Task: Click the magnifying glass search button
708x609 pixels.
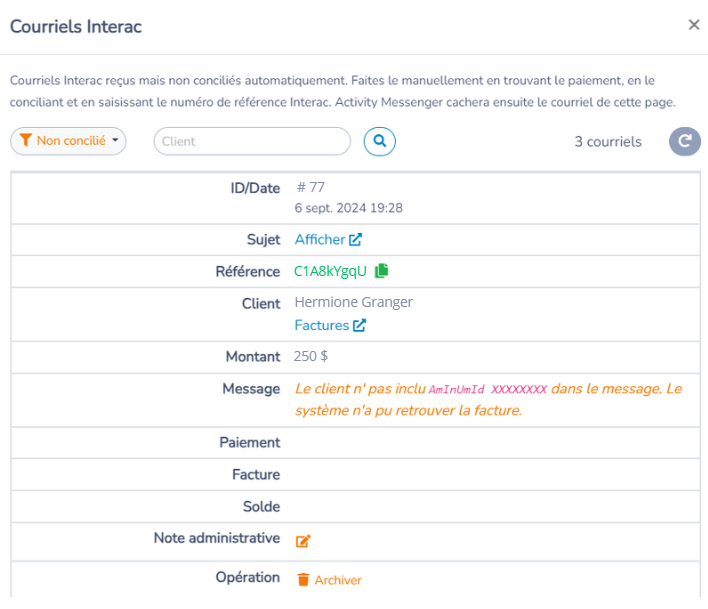Action: tap(379, 141)
